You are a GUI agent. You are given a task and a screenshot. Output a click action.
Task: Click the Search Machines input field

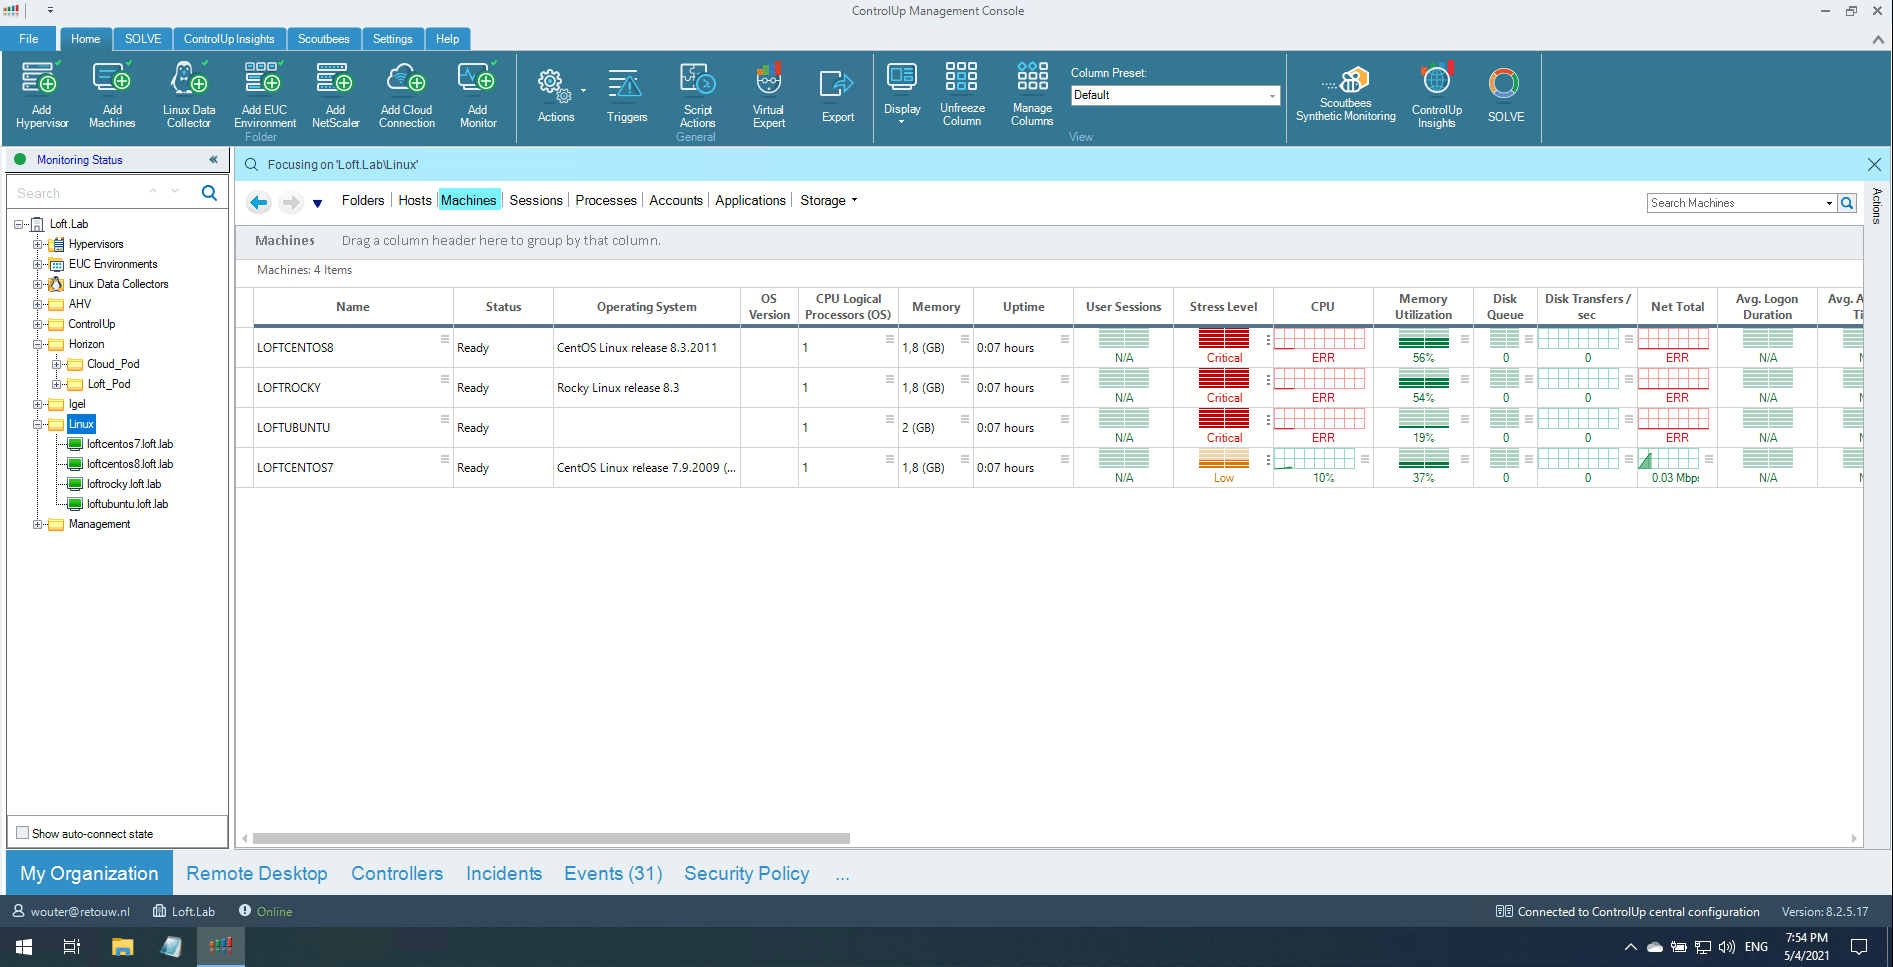[x=1736, y=203]
